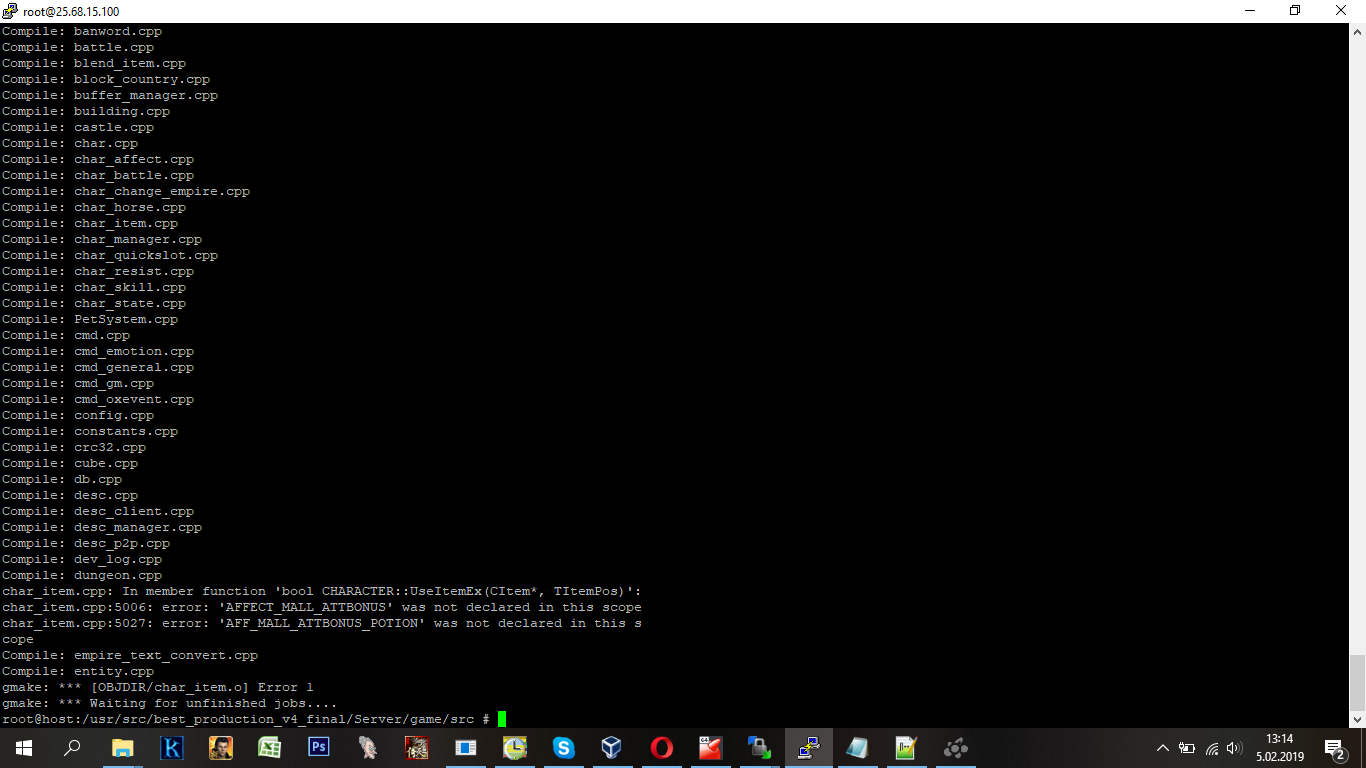
Task: Click the 'Compile: PetSystem.cpp' line
Action: click(x=90, y=319)
